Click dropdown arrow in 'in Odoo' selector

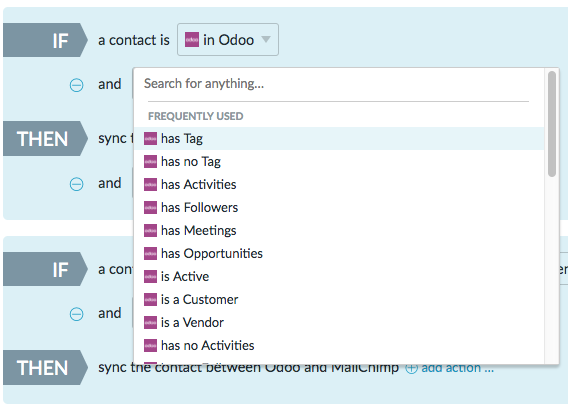(266, 39)
